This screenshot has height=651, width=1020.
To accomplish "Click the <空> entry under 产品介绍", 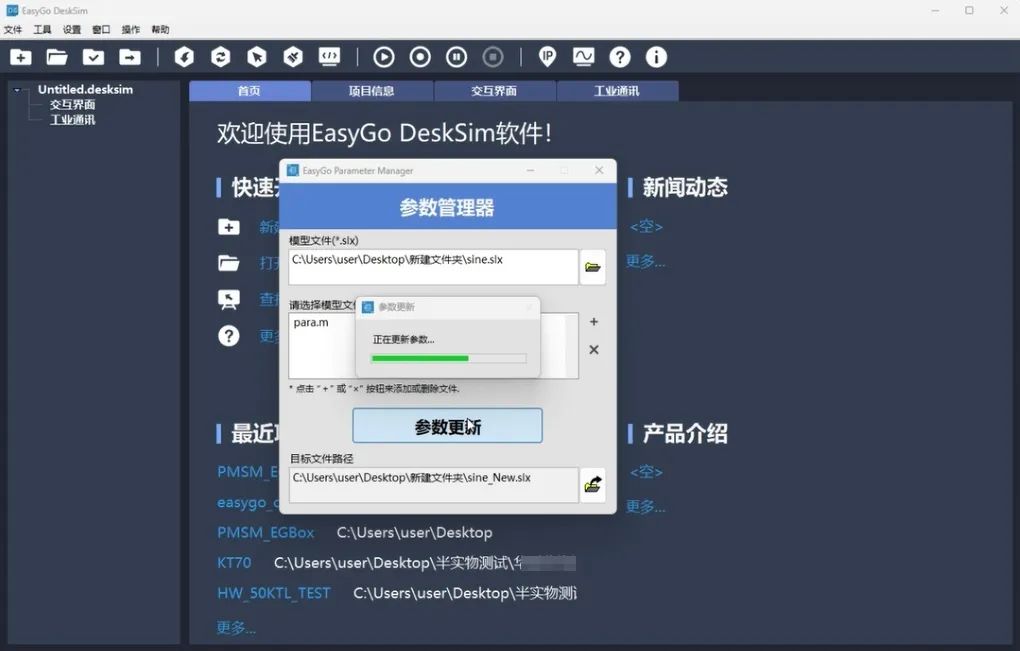I will [x=646, y=472].
